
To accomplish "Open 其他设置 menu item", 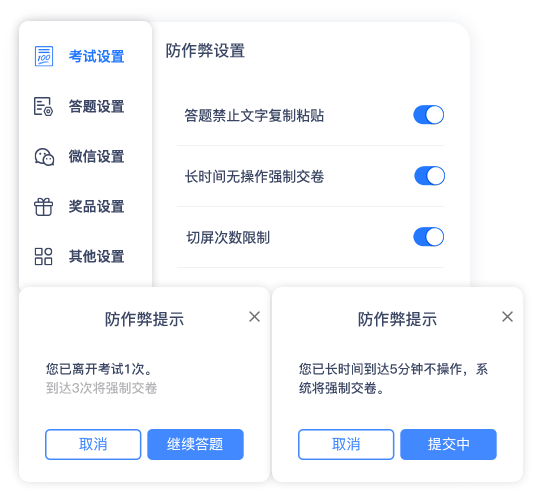I will point(96,256).
